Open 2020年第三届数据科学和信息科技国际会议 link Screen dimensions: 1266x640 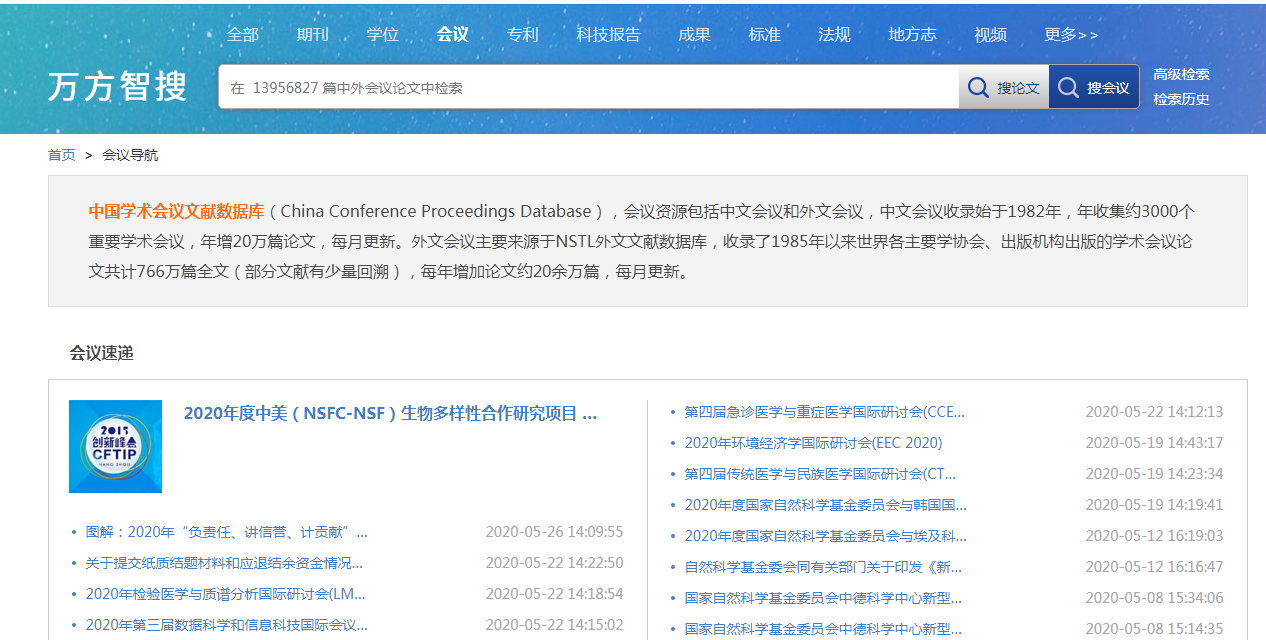(227, 625)
